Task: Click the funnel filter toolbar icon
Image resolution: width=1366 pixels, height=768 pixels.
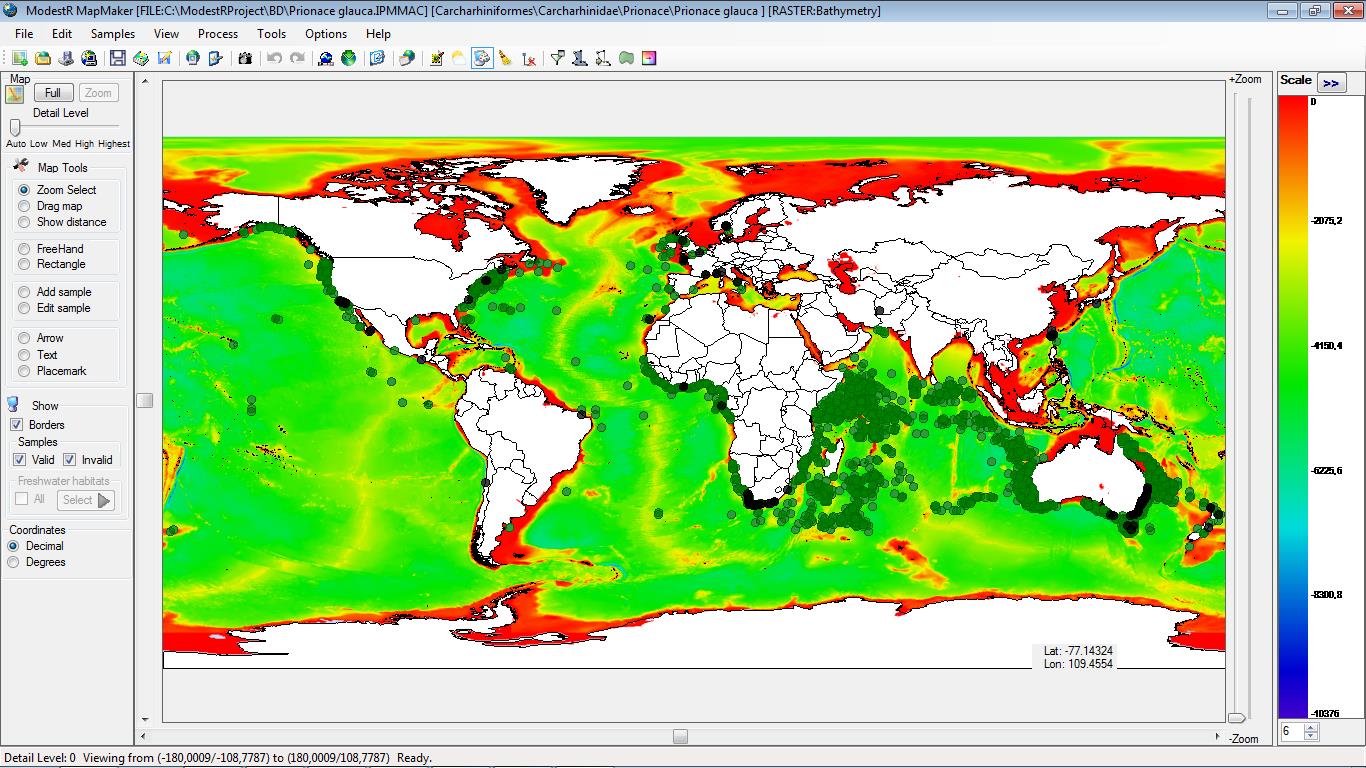Action: click(x=557, y=58)
